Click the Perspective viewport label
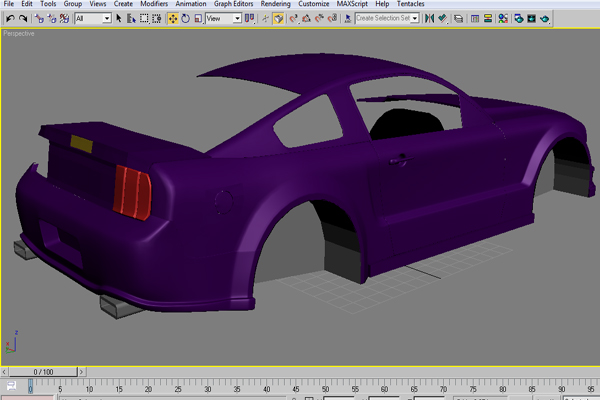This screenshot has height=400, width=600. tap(19, 34)
